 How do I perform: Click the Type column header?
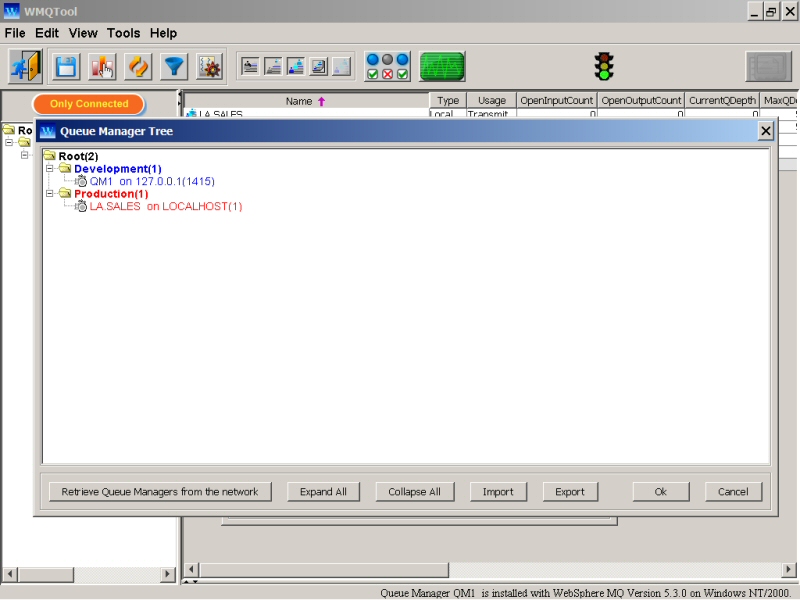(448, 101)
